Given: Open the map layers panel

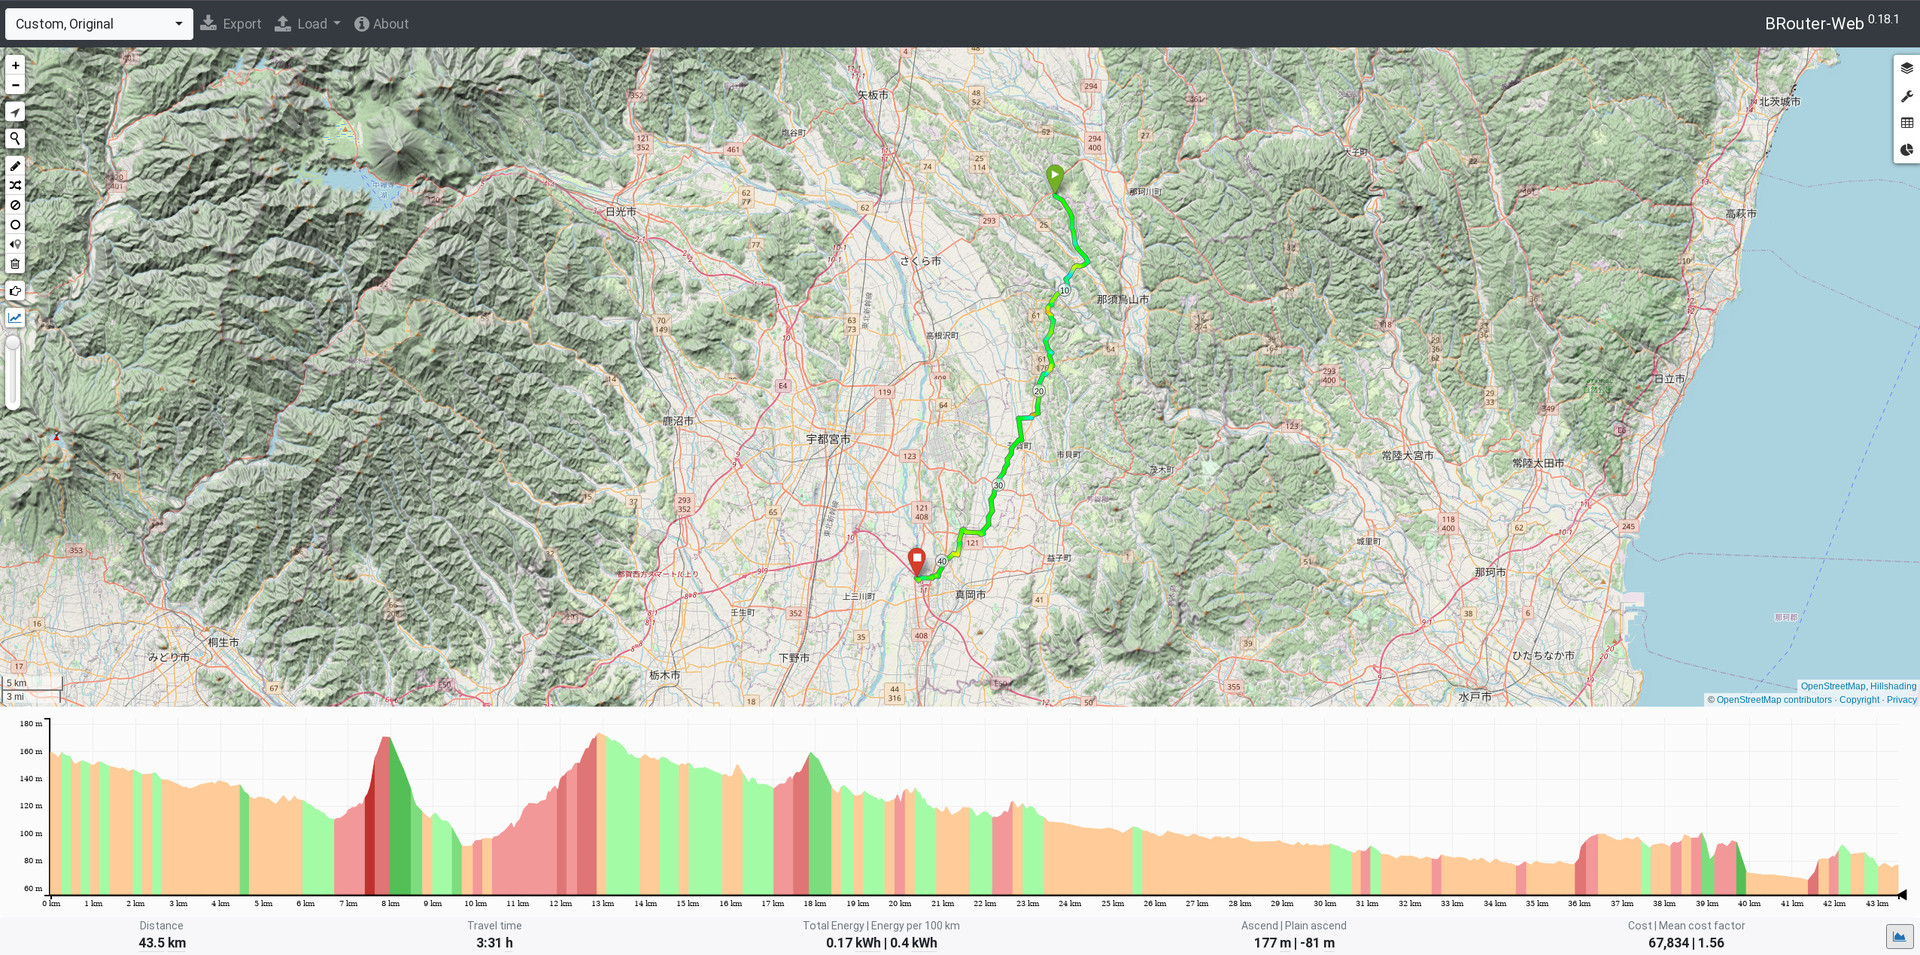Looking at the screenshot, I should 1906,68.
